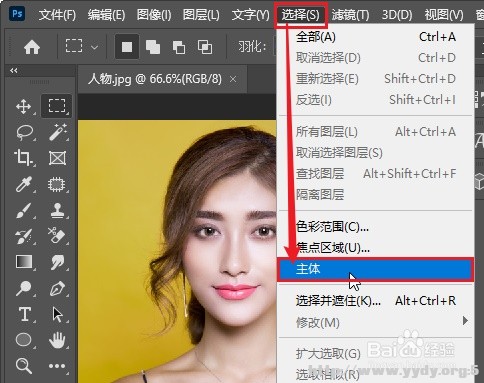Image resolution: width=484 pixels, height=383 pixels.
Task: Click the Photoshop Ps logo icon
Action: pos(17,14)
